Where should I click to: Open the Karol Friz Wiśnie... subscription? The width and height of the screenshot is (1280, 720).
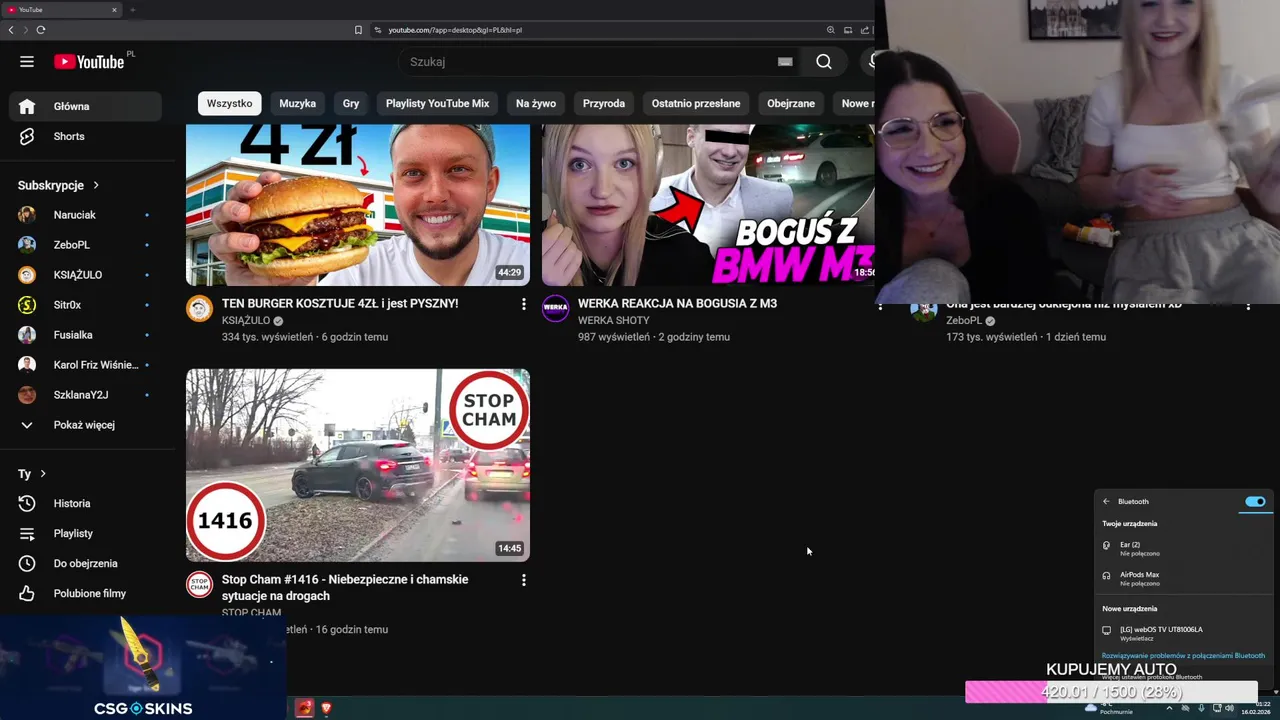85,365
